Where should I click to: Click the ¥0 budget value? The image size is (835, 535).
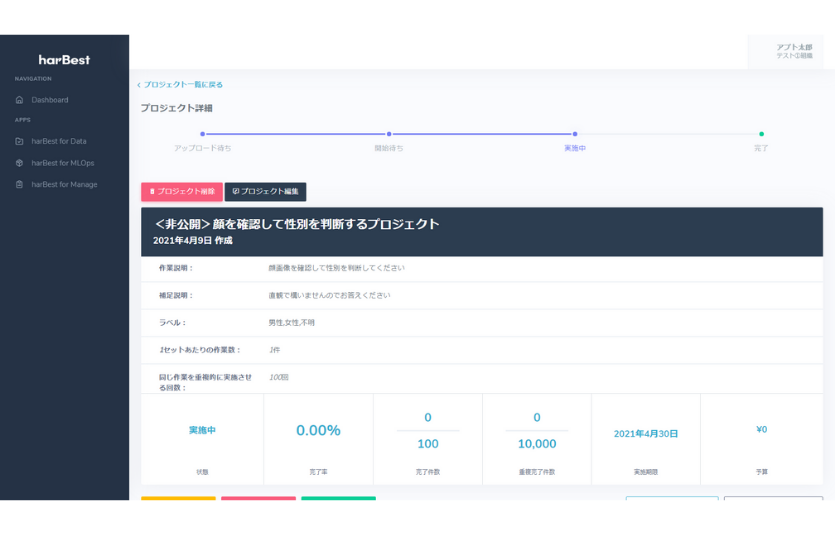(x=761, y=429)
